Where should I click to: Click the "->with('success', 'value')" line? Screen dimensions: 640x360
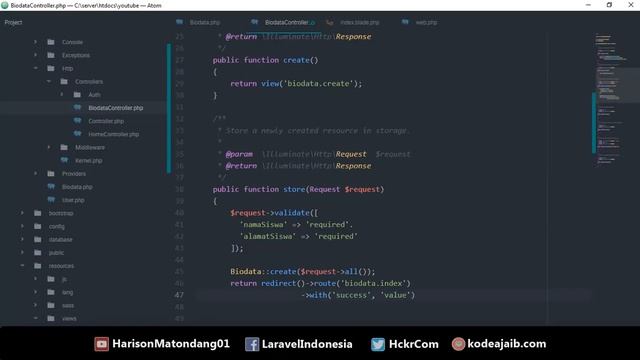[x=358, y=295]
